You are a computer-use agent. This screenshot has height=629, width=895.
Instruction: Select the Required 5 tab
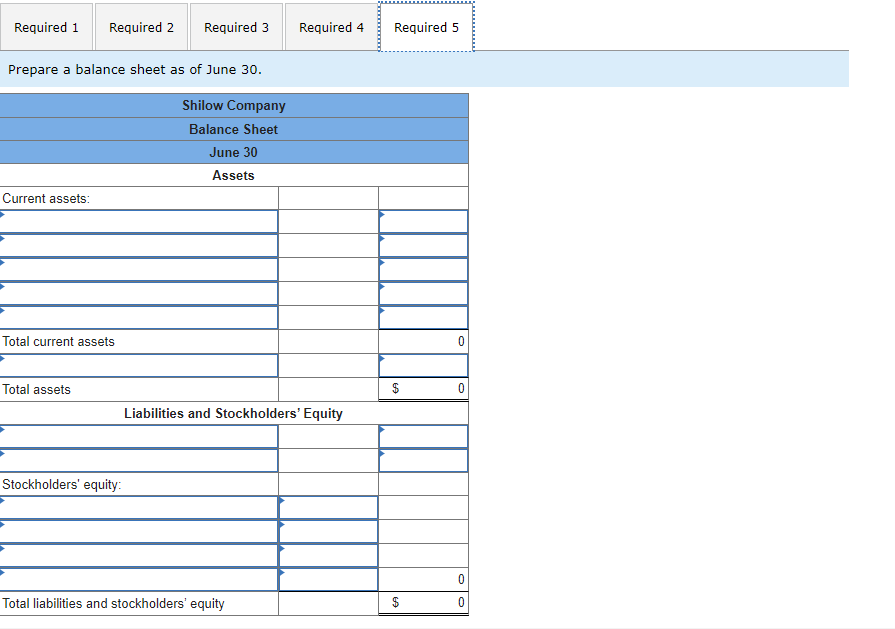coord(426,27)
